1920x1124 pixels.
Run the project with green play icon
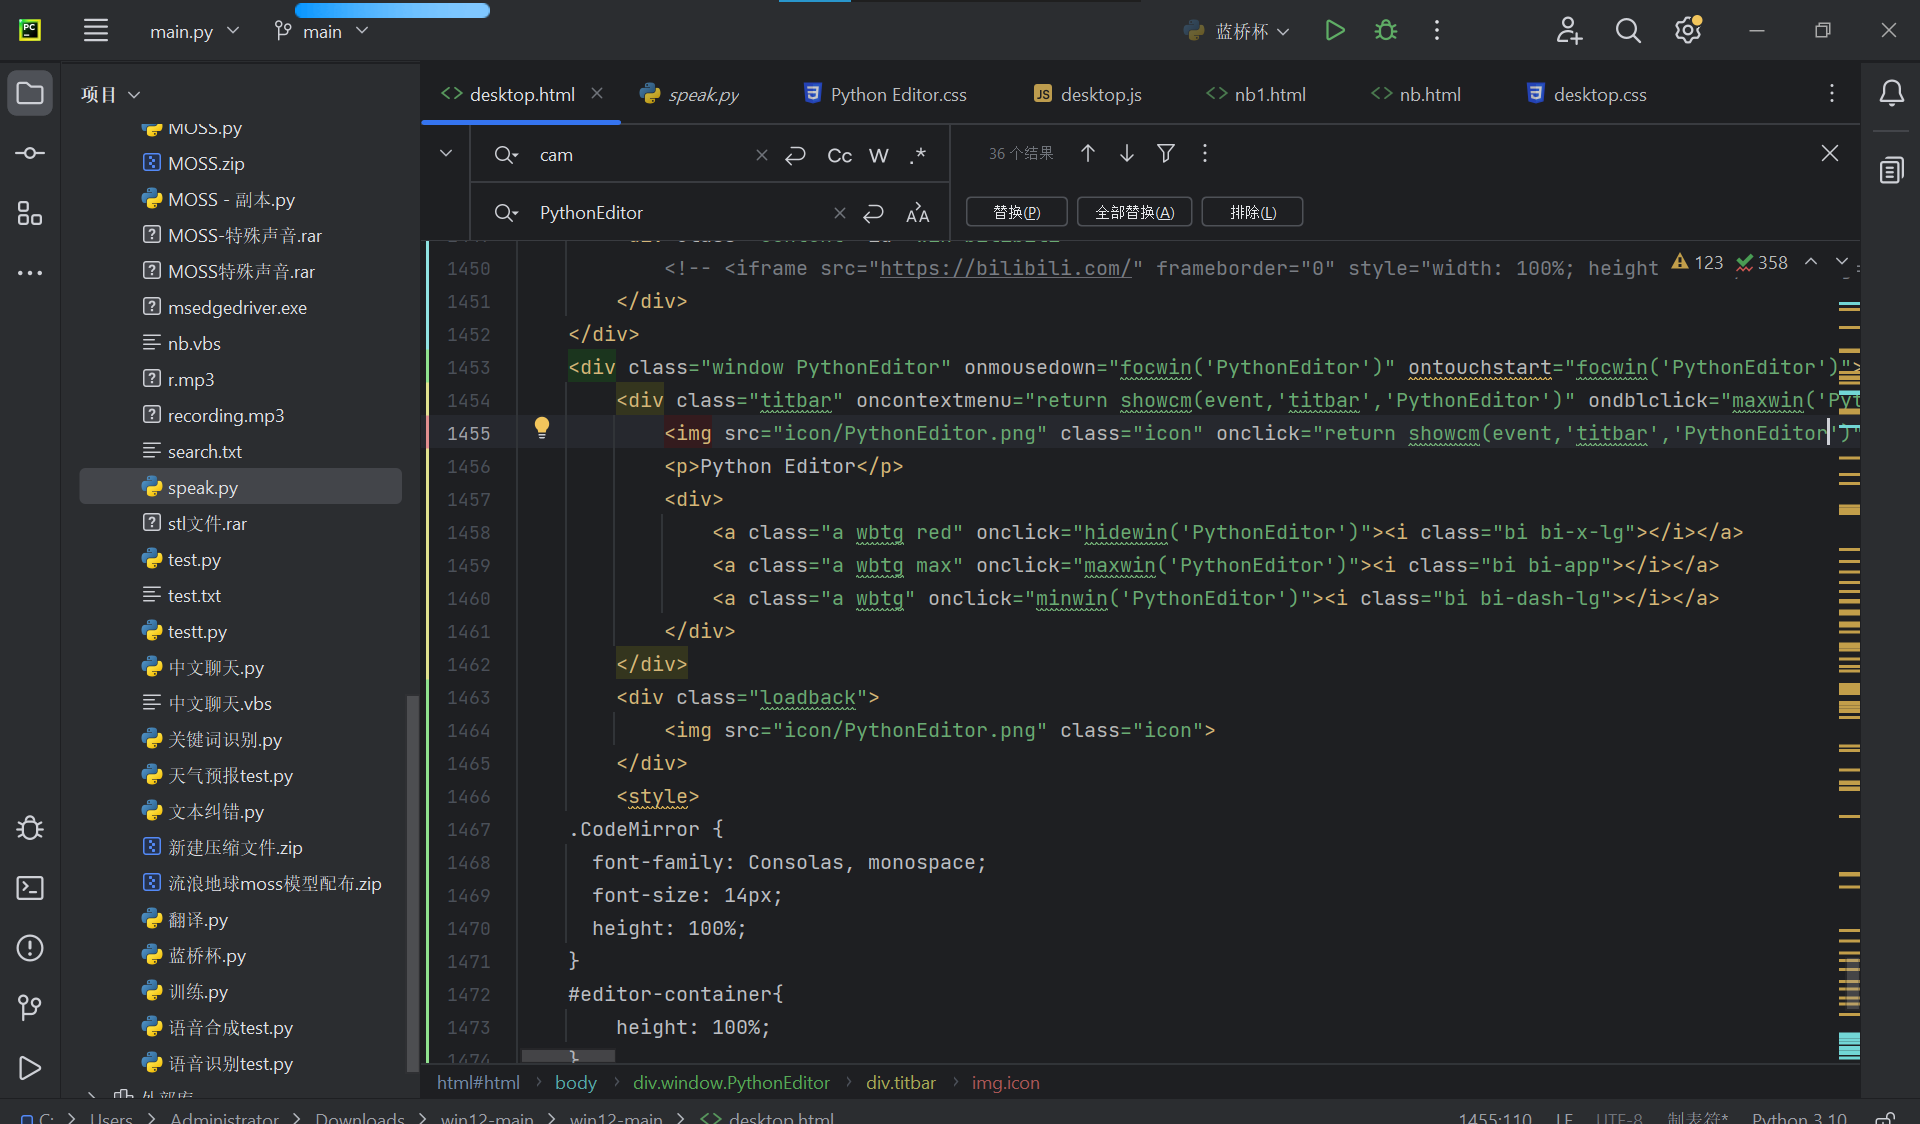click(1334, 30)
